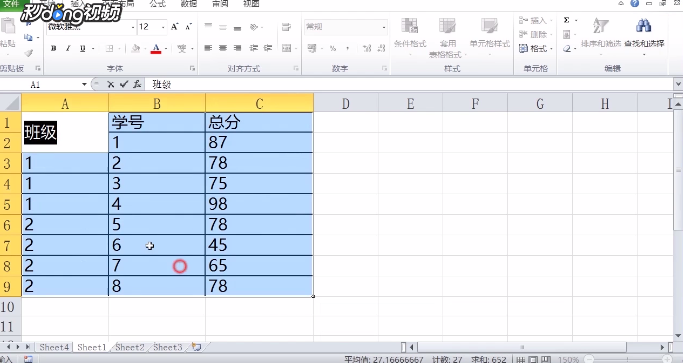The image size is (683, 363).
Task: Open Format as Table (套用表格格式)
Action: tap(447, 37)
